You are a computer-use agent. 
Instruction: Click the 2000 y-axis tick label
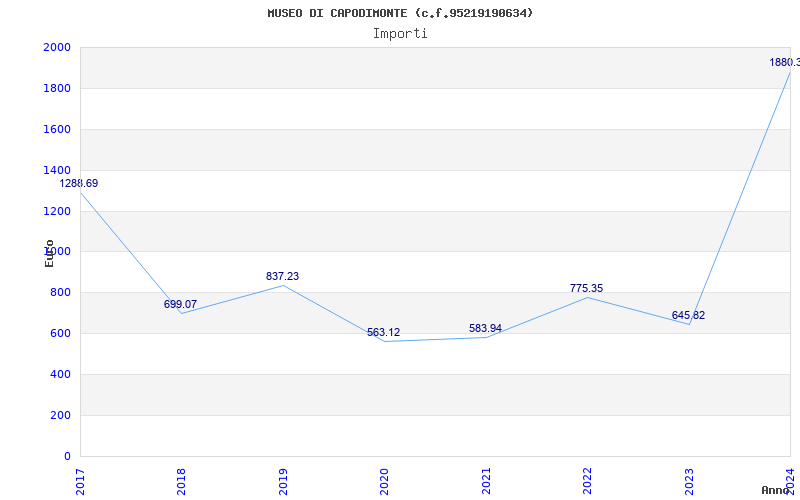click(57, 47)
